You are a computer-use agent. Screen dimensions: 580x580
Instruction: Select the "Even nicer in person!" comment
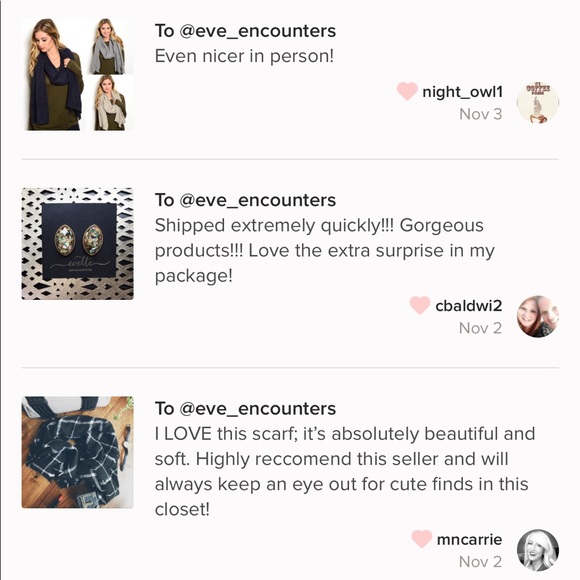[244, 56]
